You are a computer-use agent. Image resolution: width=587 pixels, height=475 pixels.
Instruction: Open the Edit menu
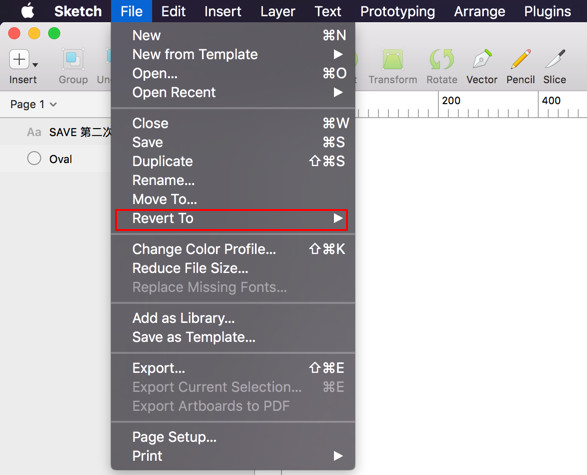coord(173,11)
